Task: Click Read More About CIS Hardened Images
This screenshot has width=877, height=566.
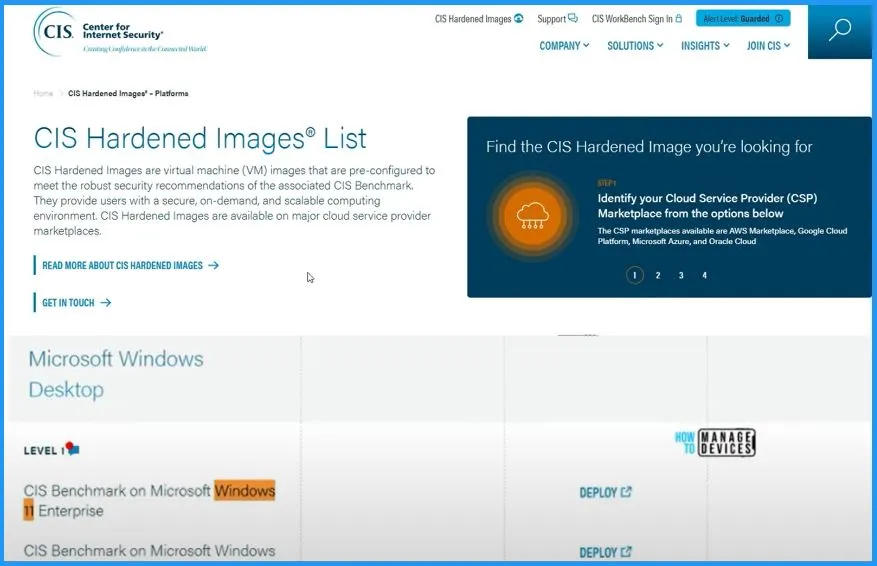Action: [129, 266]
